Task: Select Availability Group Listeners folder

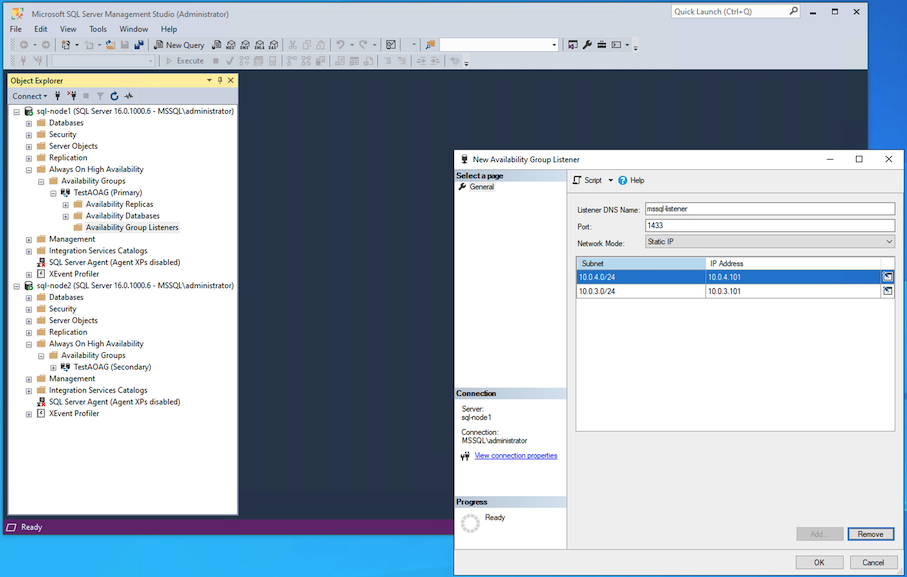Action: point(132,227)
